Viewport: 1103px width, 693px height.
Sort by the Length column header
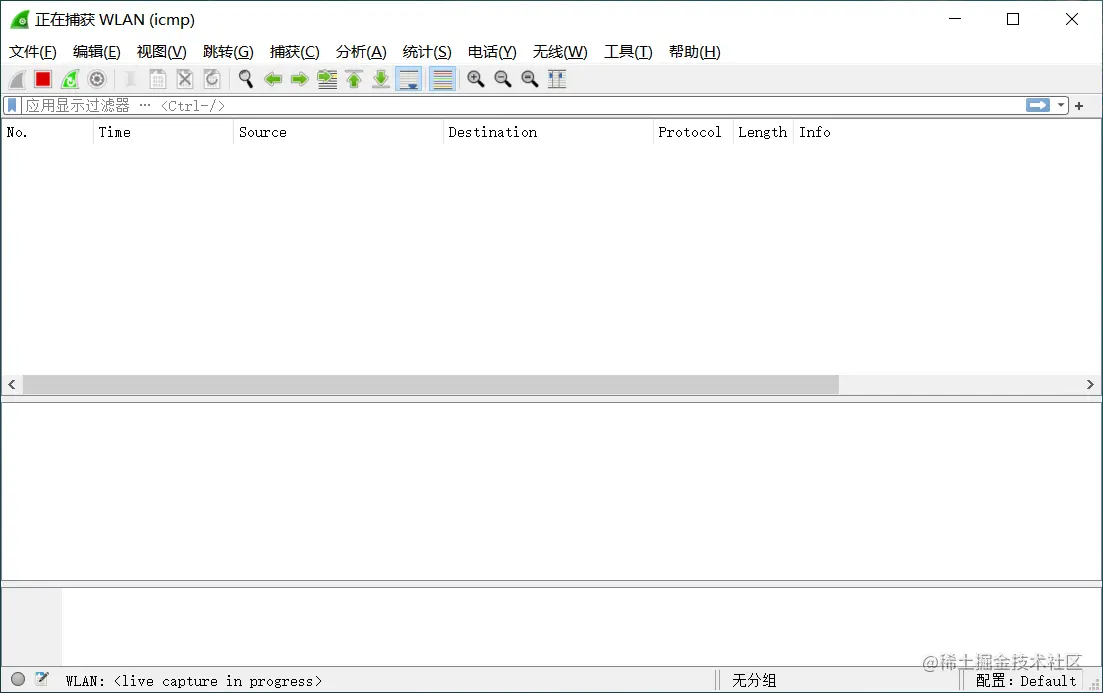point(763,132)
